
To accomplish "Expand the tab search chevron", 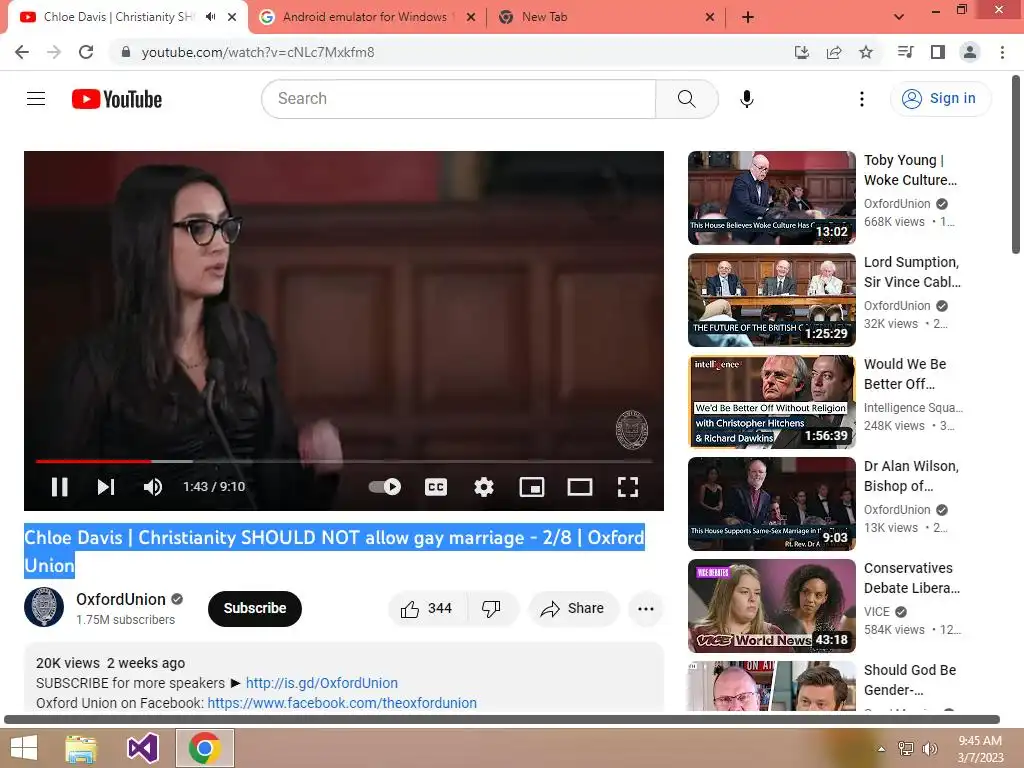I will pos(899,17).
